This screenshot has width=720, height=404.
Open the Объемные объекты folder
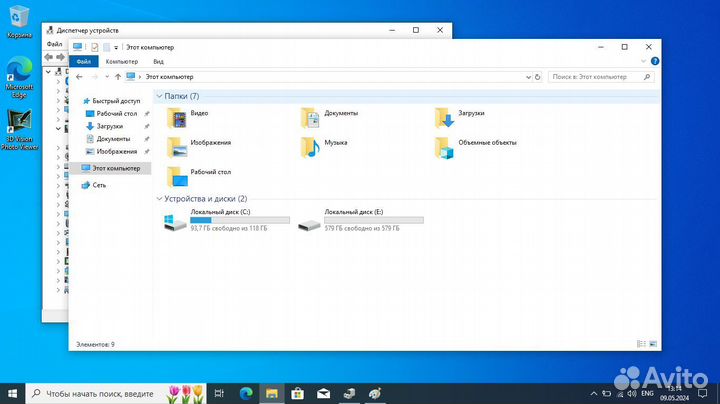tap(475, 147)
